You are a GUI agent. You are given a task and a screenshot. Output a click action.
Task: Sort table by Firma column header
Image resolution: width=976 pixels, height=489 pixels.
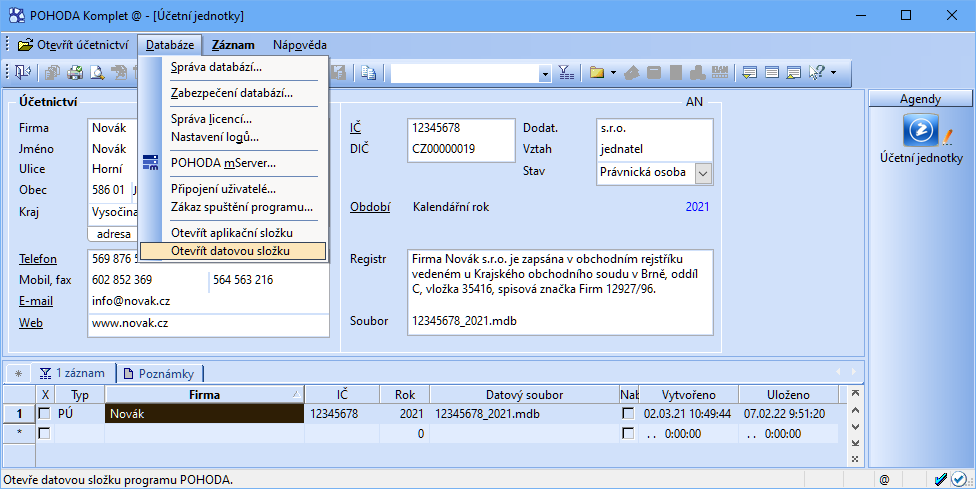coord(204,395)
